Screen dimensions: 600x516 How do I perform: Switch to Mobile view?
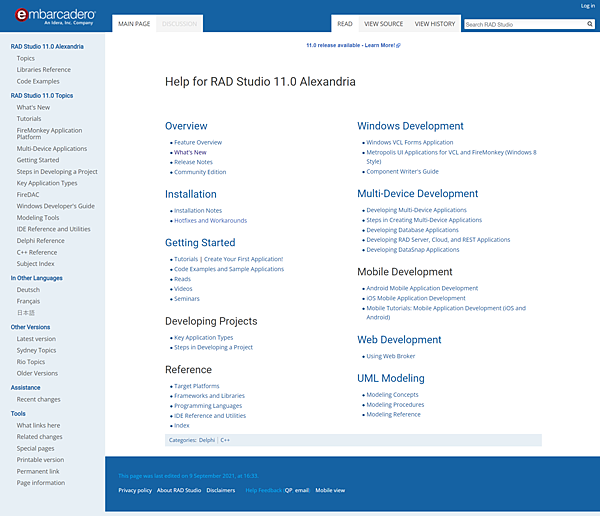(x=330, y=490)
